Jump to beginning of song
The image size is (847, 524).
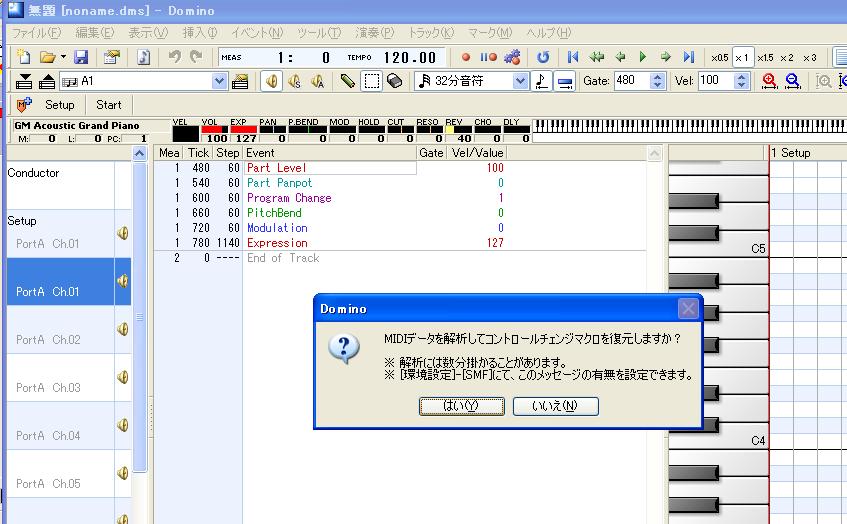pos(573,57)
